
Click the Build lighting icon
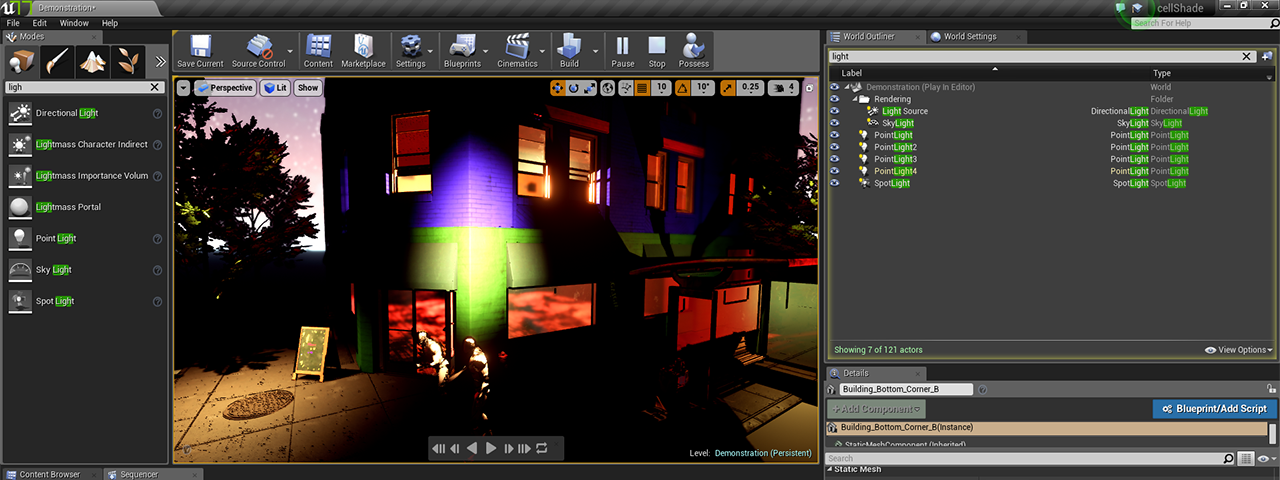569,50
